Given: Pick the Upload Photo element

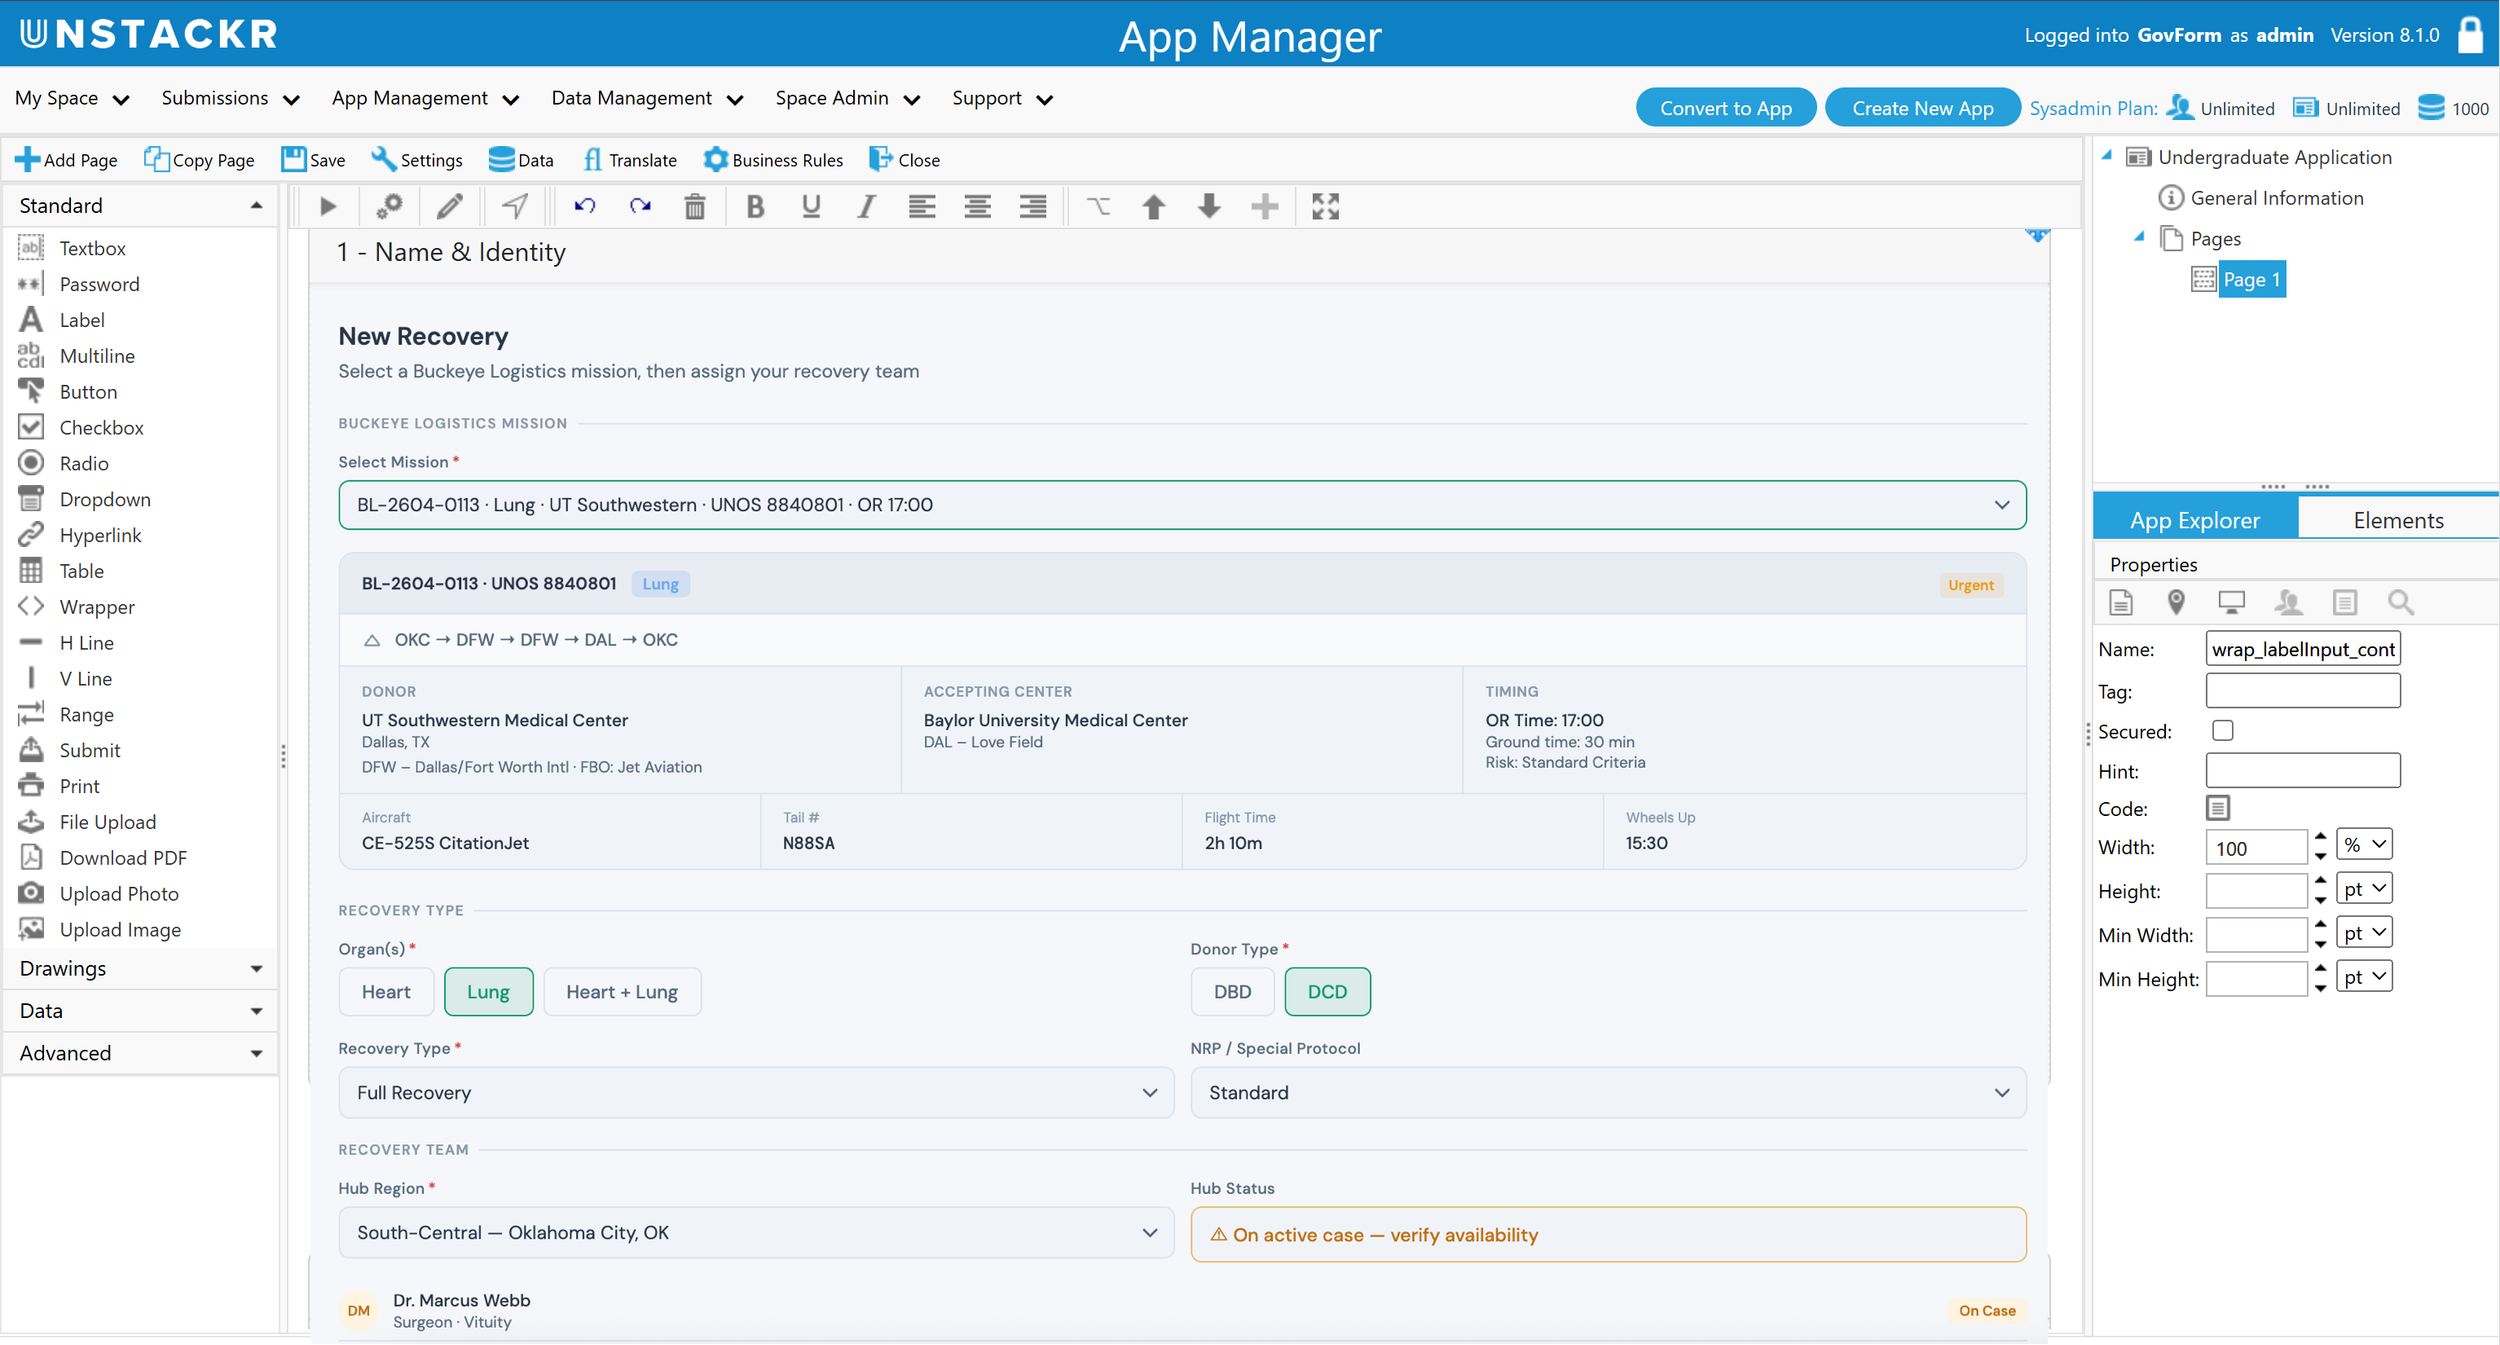Looking at the screenshot, I should point(119,894).
